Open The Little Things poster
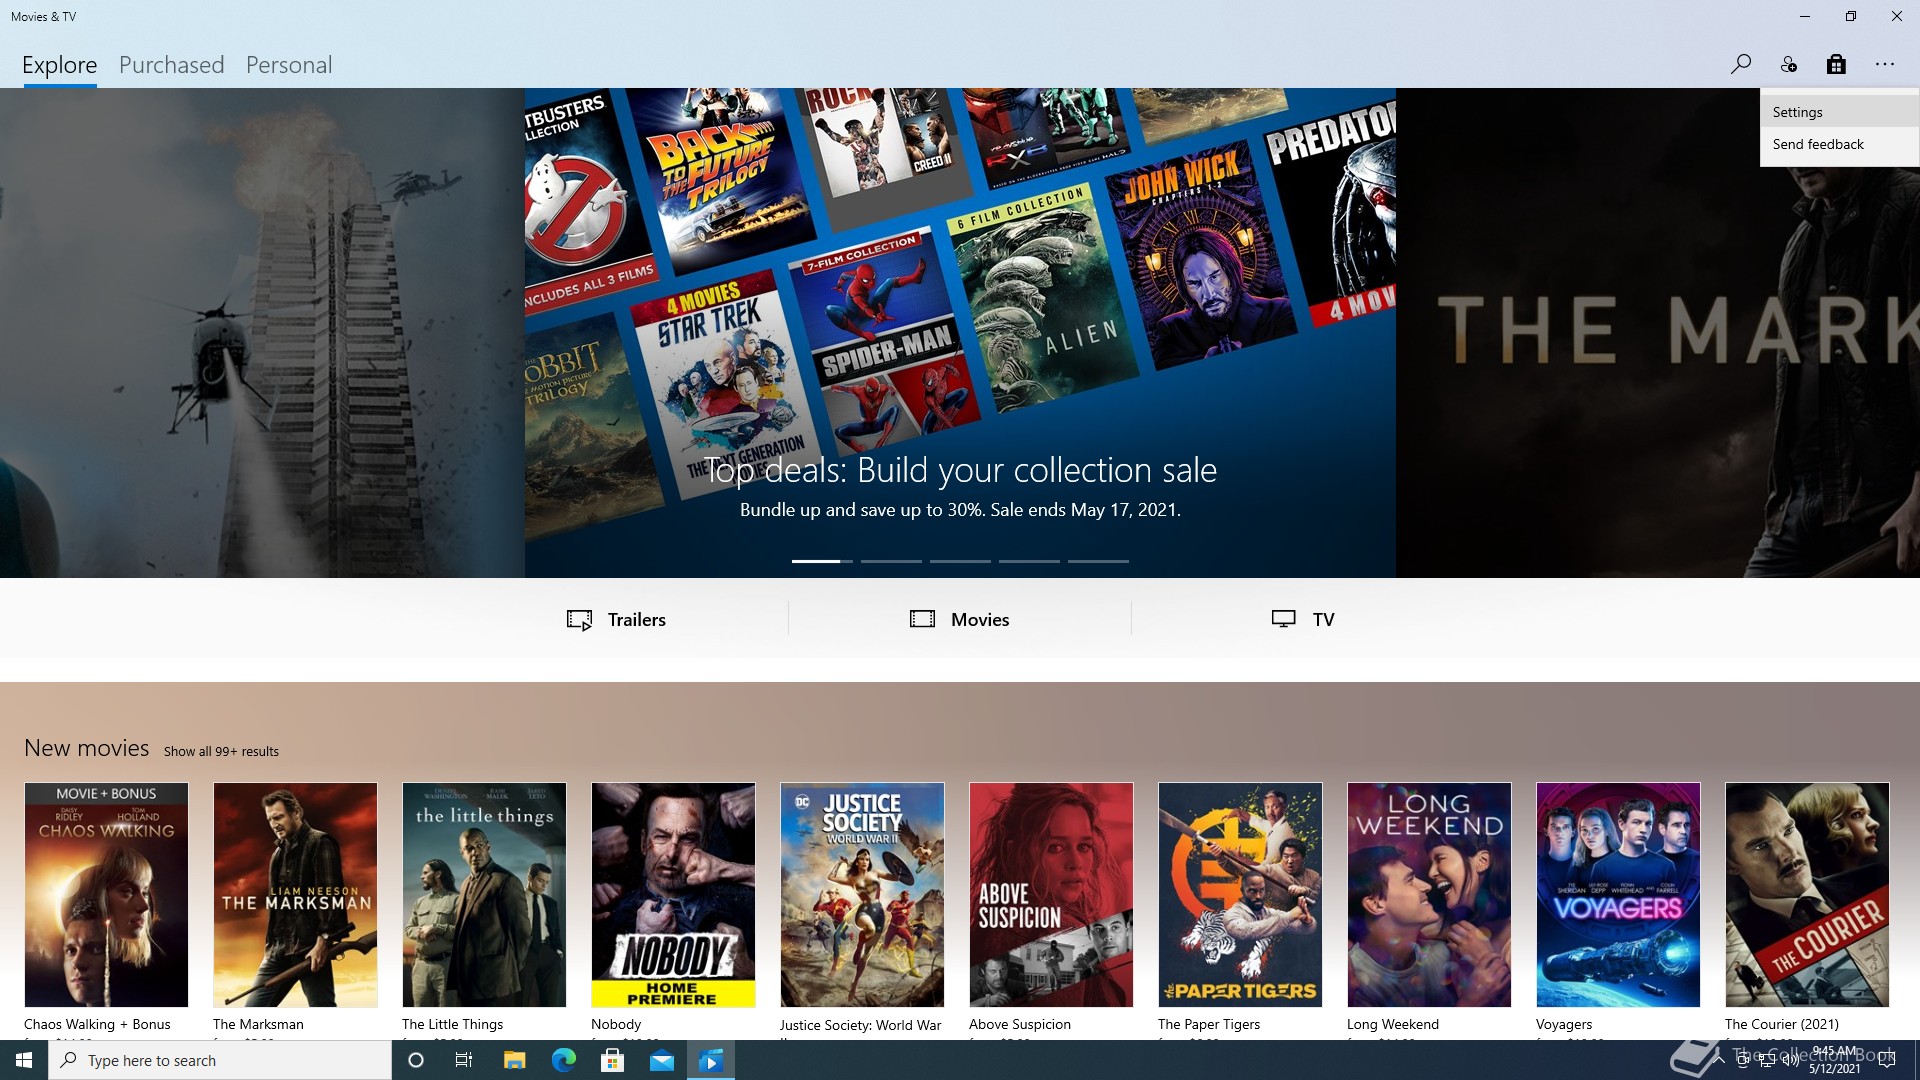The image size is (1920, 1080). click(x=484, y=895)
